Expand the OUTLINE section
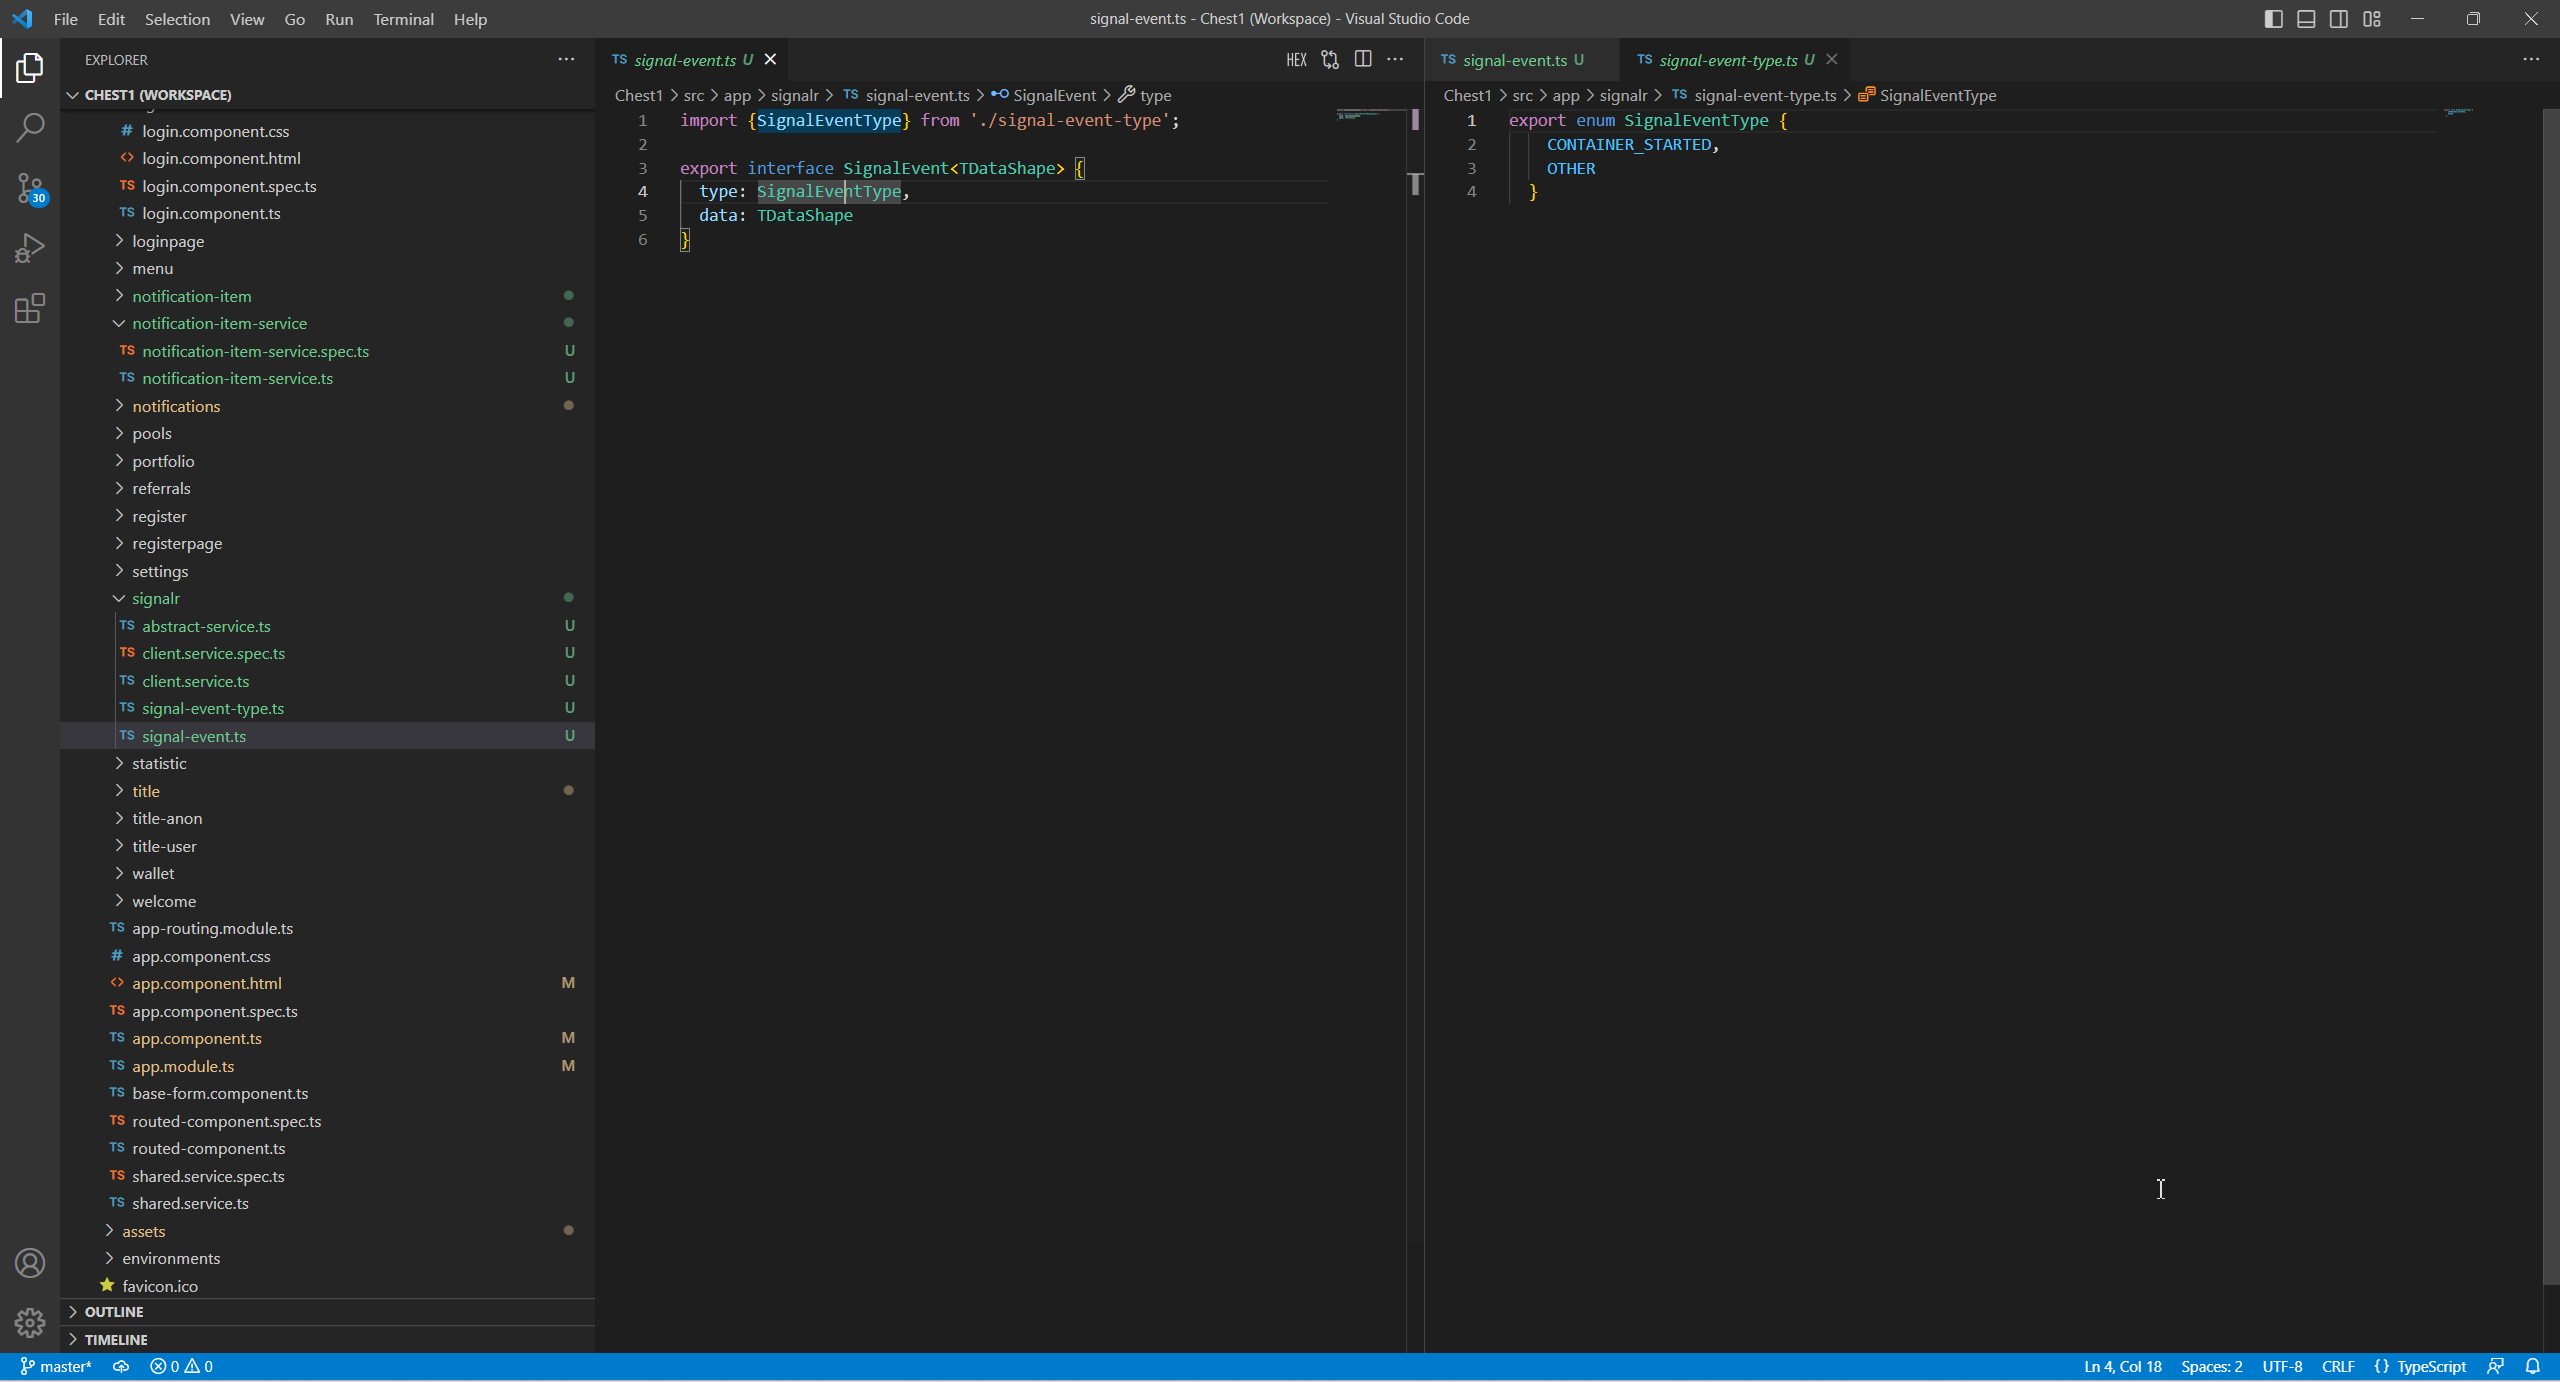The width and height of the screenshot is (2560, 1382). coord(114,1311)
